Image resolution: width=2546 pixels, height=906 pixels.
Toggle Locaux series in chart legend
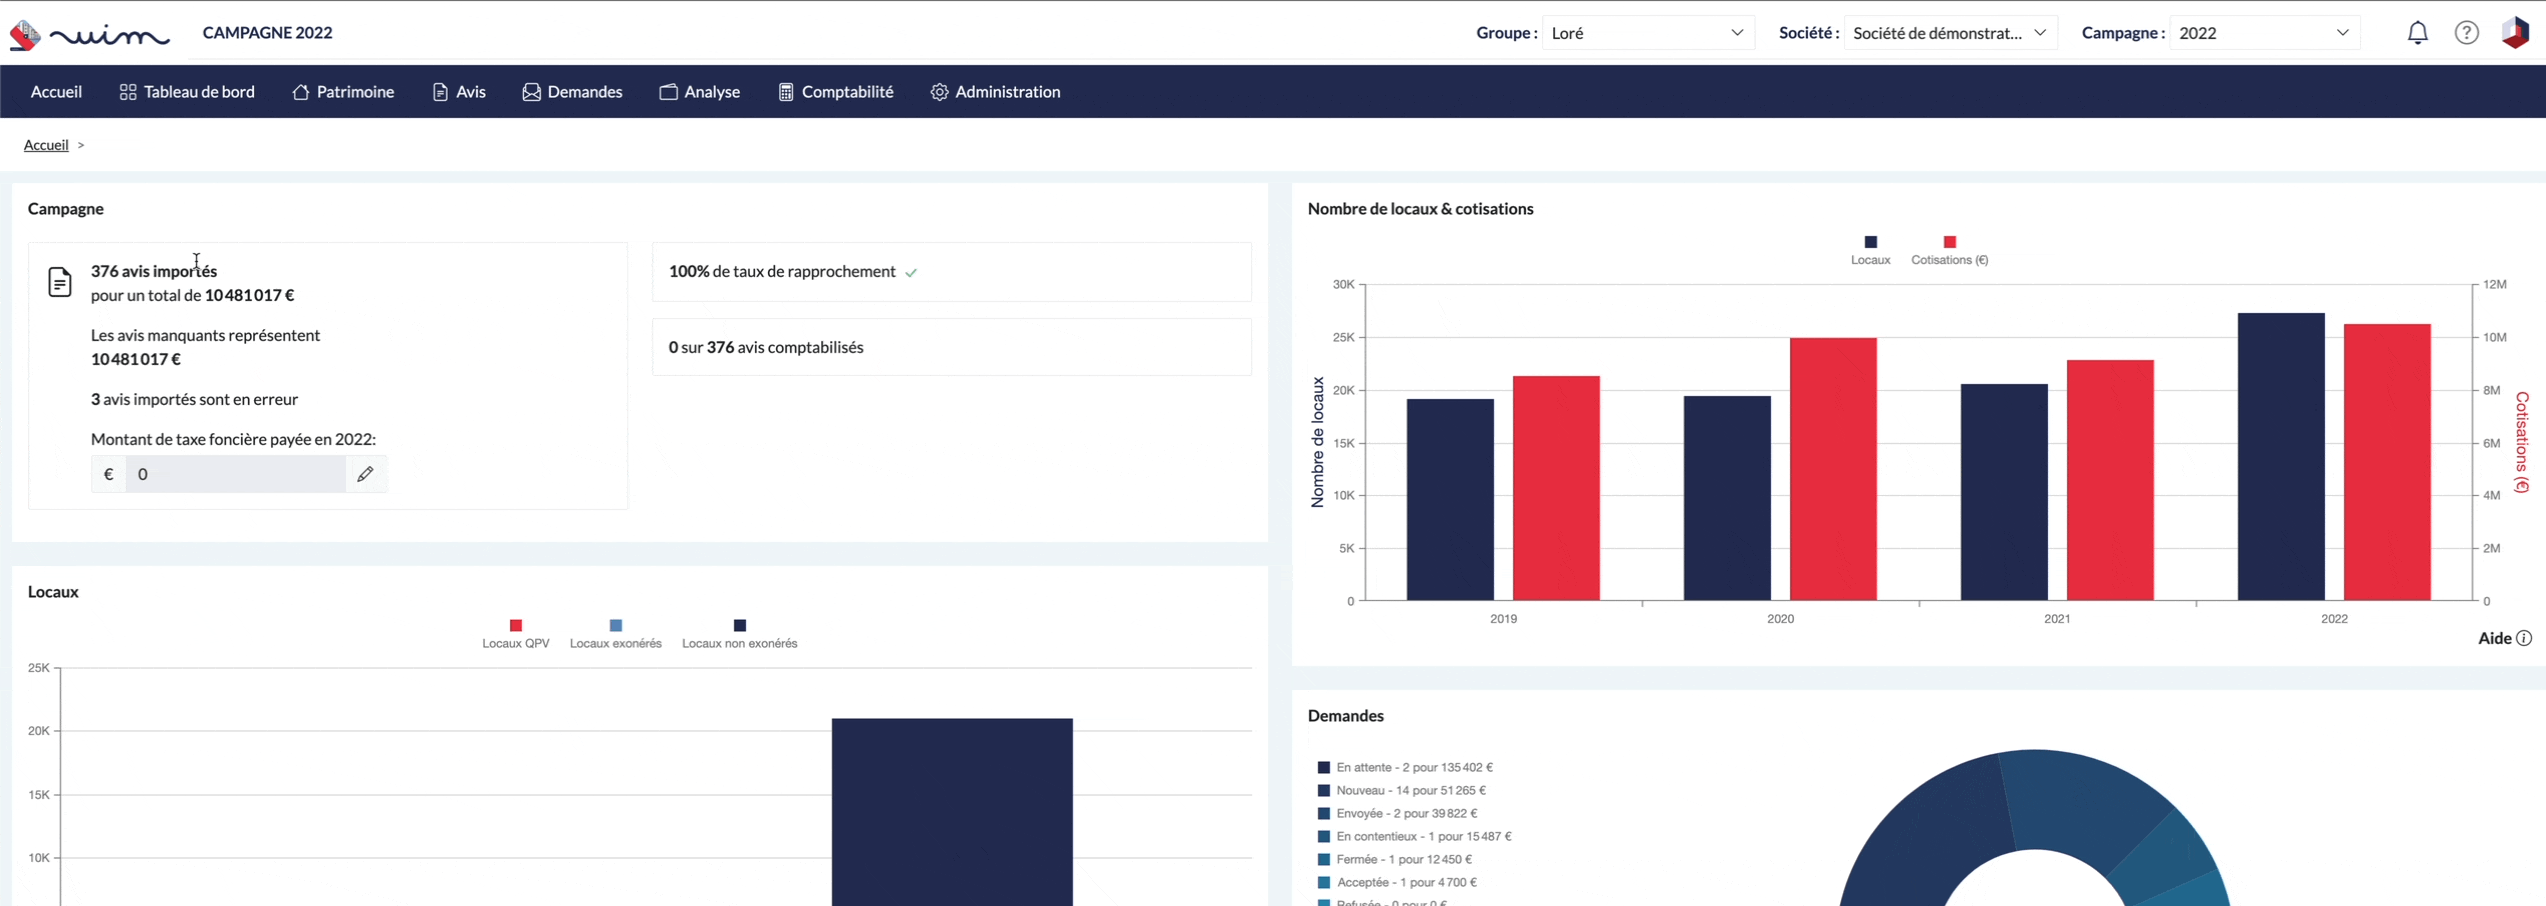click(x=1870, y=250)
